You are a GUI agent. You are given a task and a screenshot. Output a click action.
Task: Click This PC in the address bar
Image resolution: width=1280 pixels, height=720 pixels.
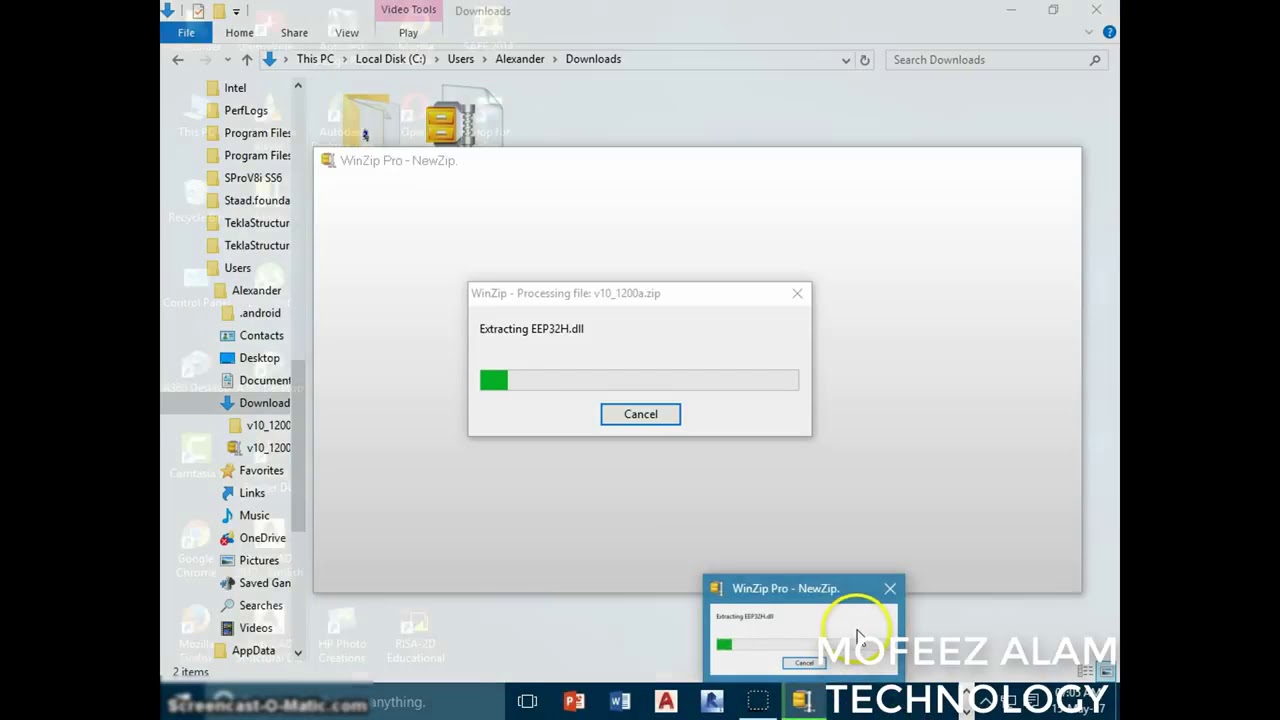click(315, 59)
